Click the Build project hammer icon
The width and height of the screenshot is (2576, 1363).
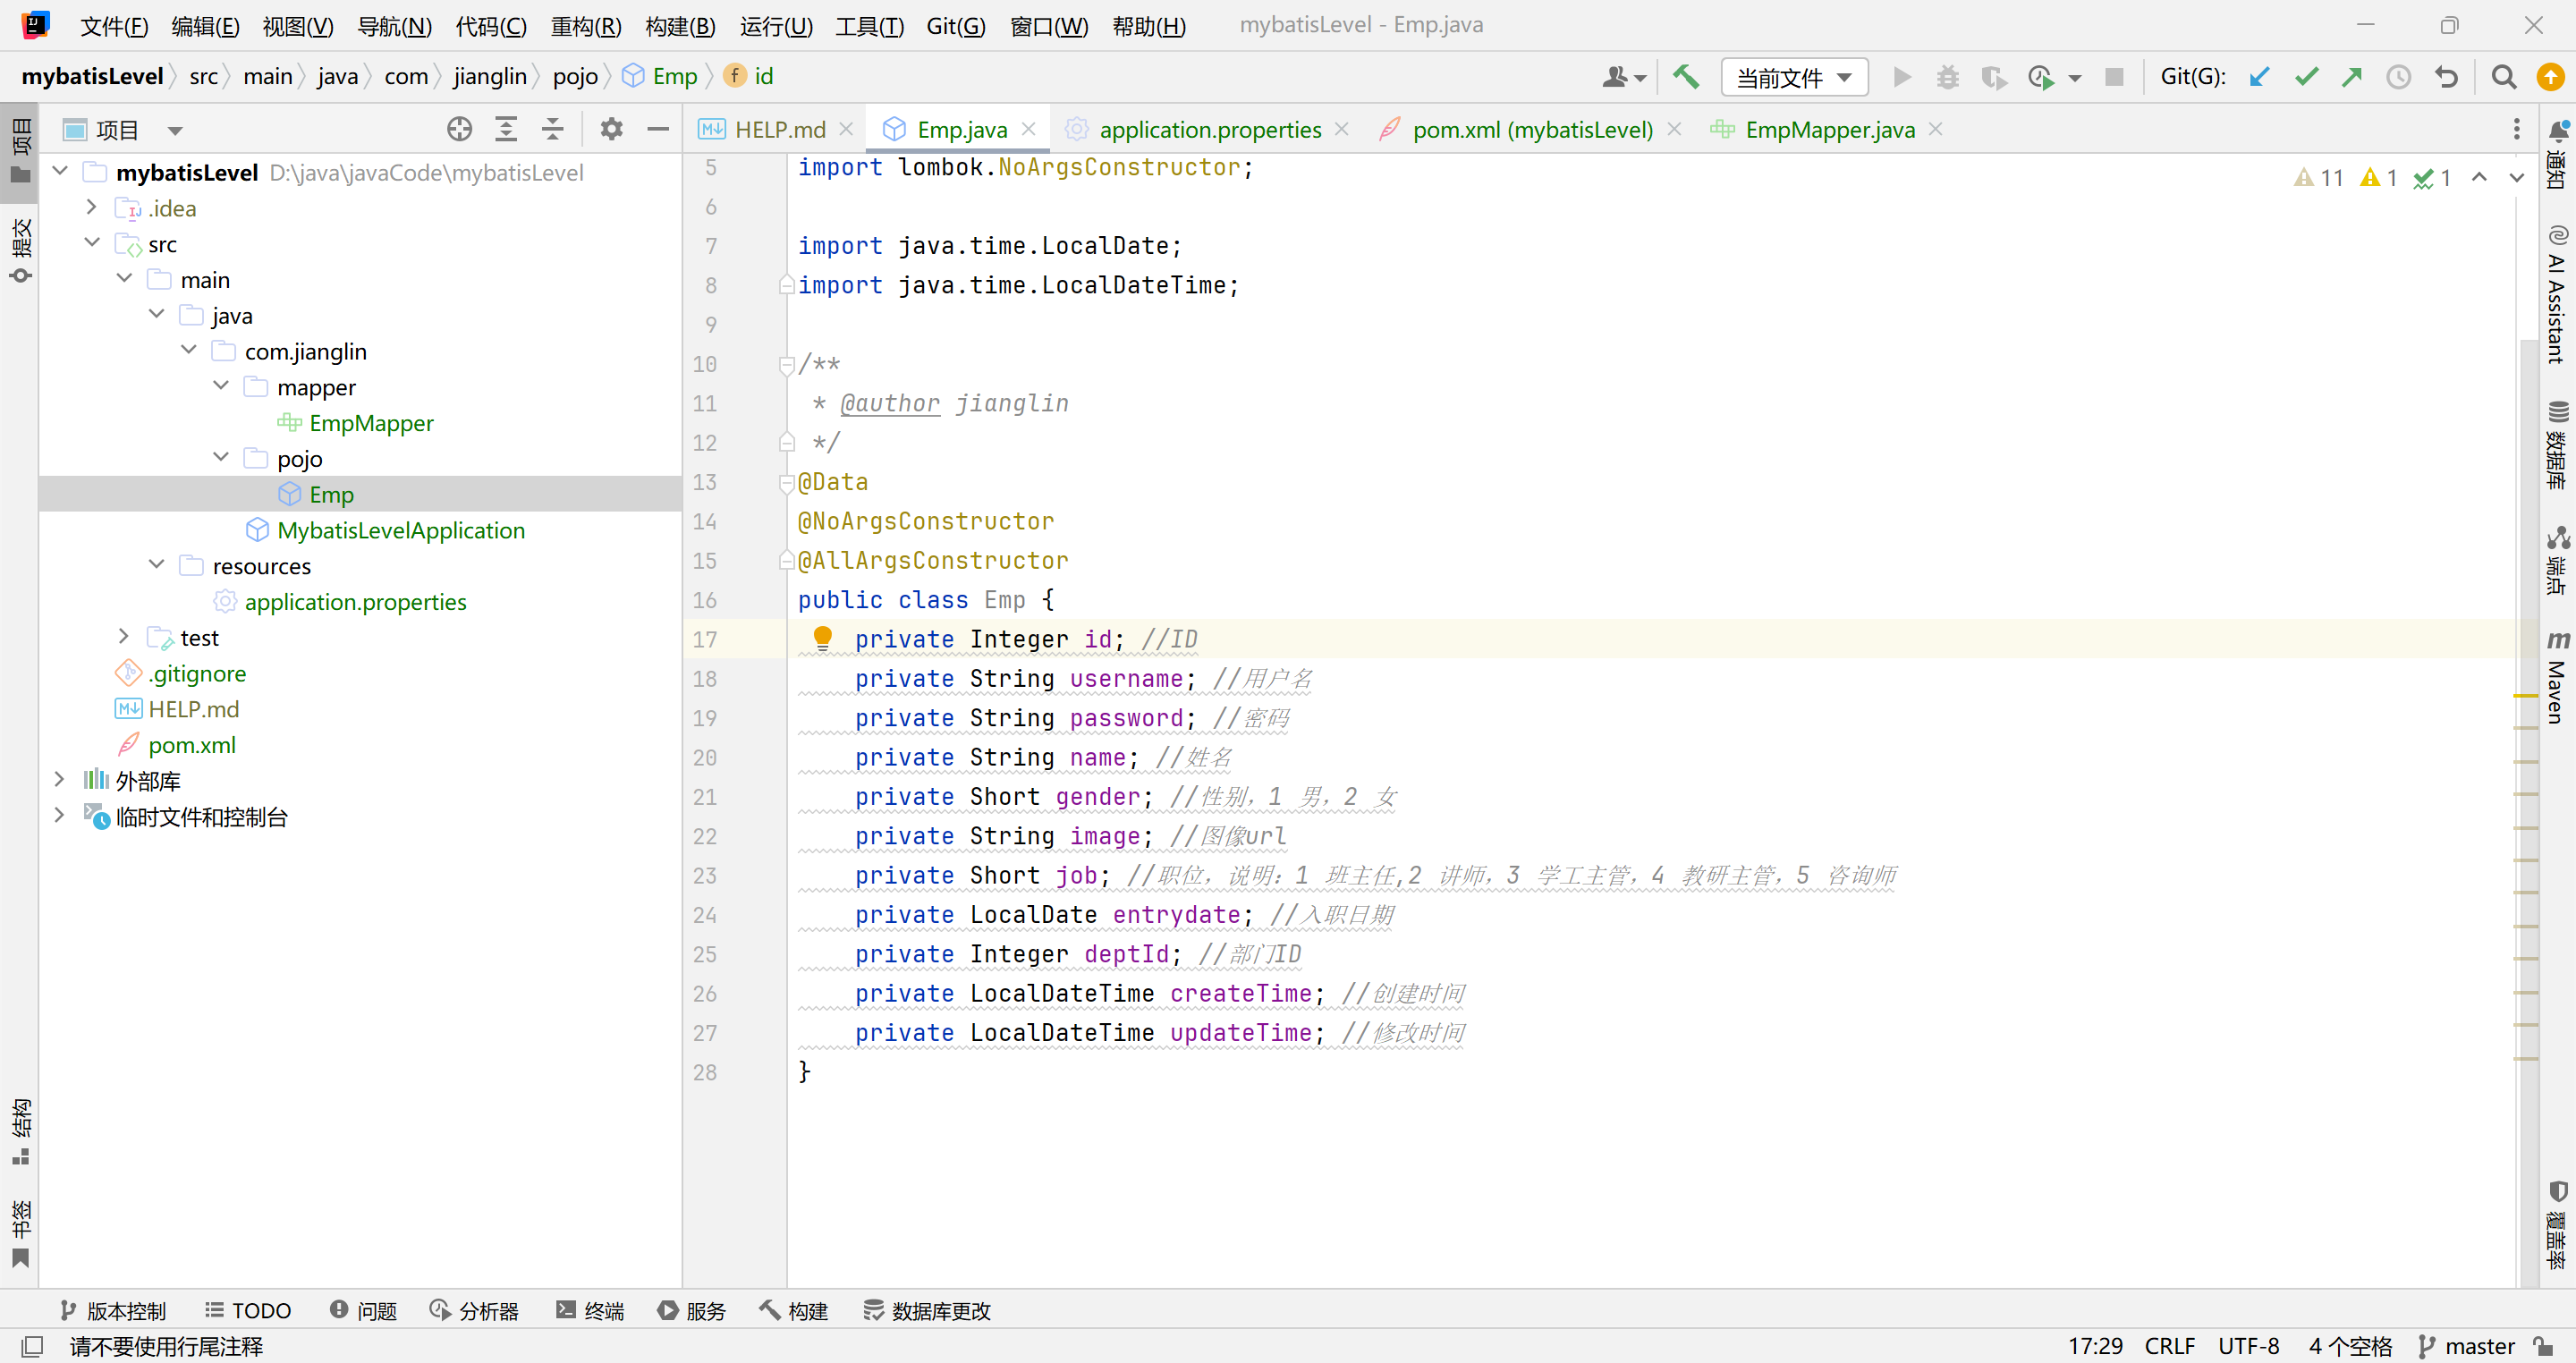[x=1686, y=77]
